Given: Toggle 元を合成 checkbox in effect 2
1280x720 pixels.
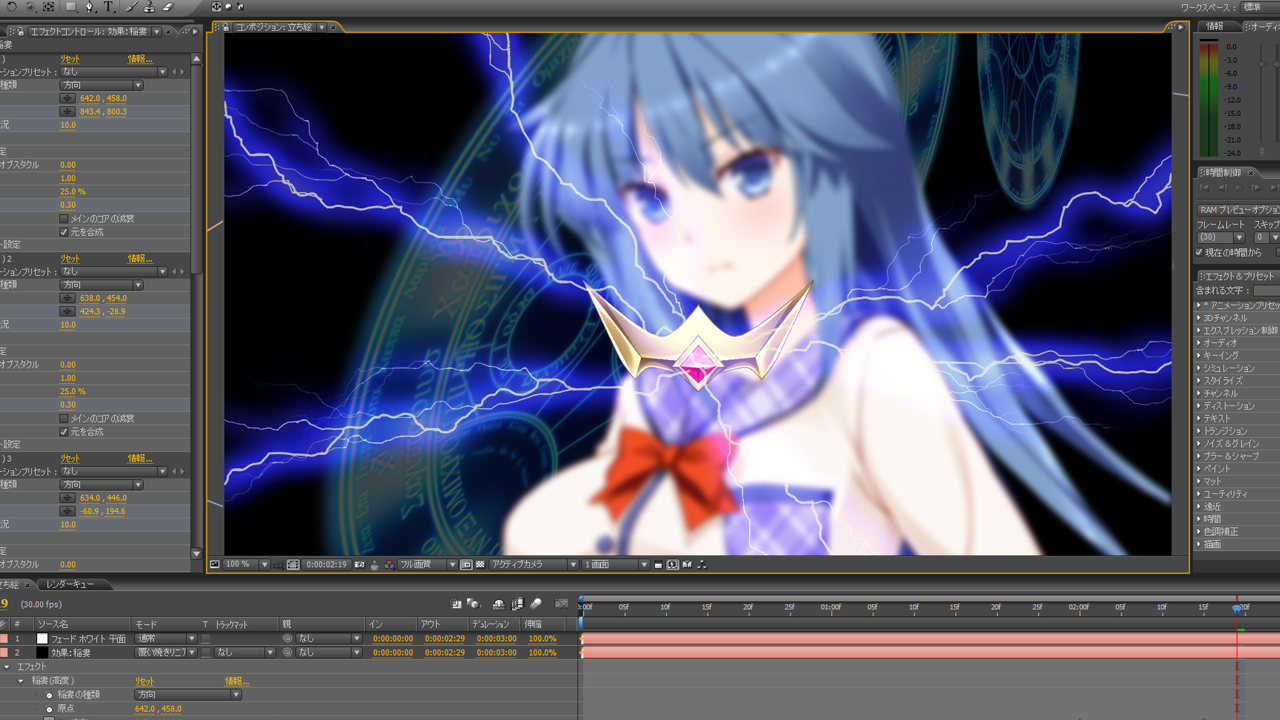Looking at the screenshot, I should coord(64,431).
